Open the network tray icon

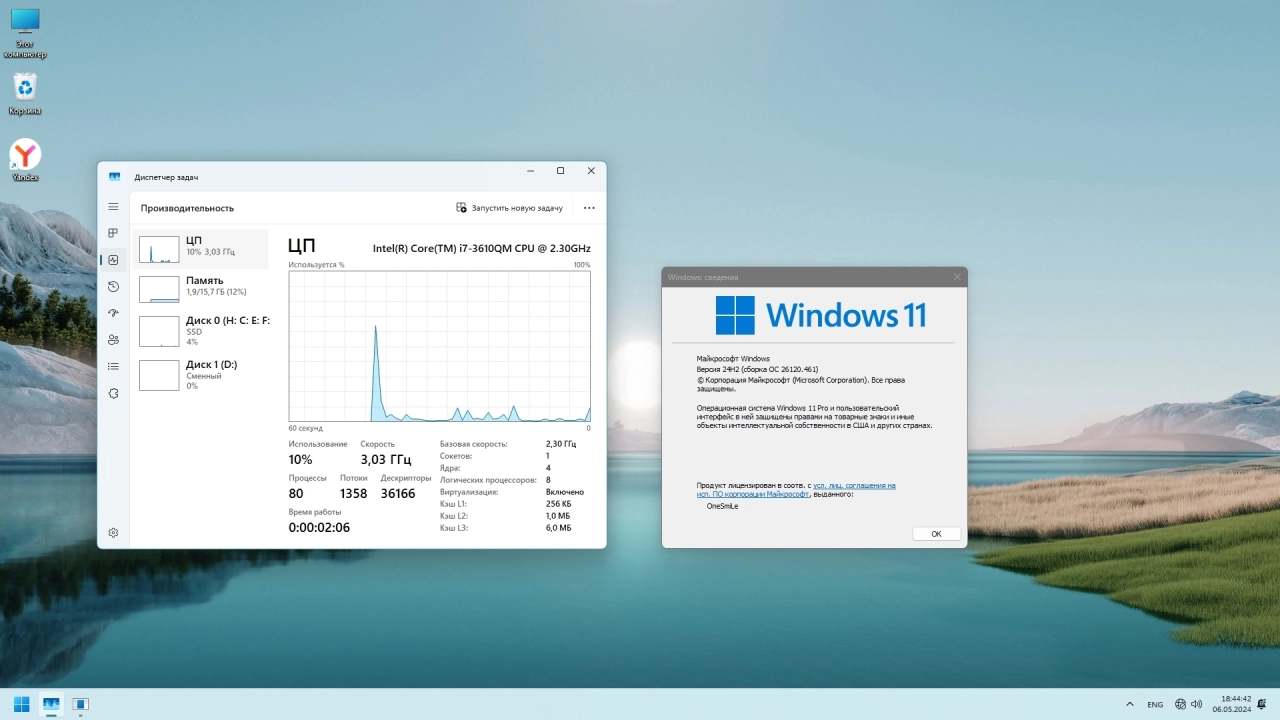[x=1181, y=704]
